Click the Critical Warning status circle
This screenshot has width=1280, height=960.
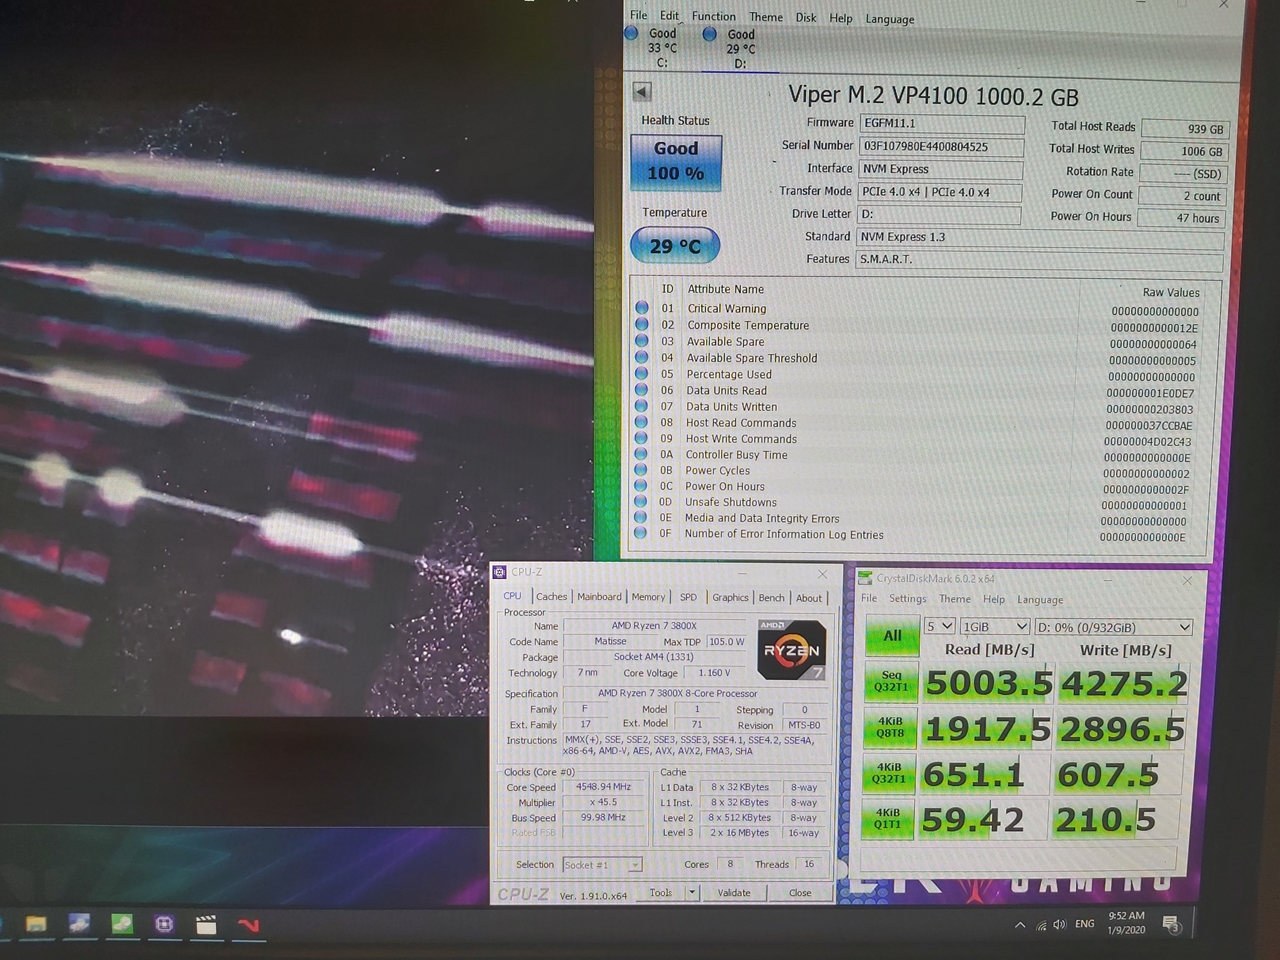tap(642, 308)
